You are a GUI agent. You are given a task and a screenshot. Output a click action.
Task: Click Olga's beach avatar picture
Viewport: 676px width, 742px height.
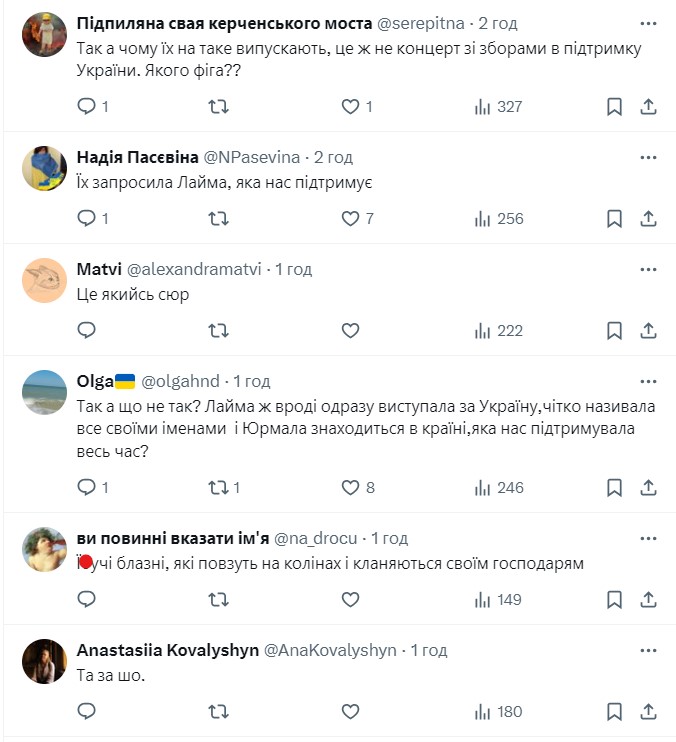(x=44, y=393)
